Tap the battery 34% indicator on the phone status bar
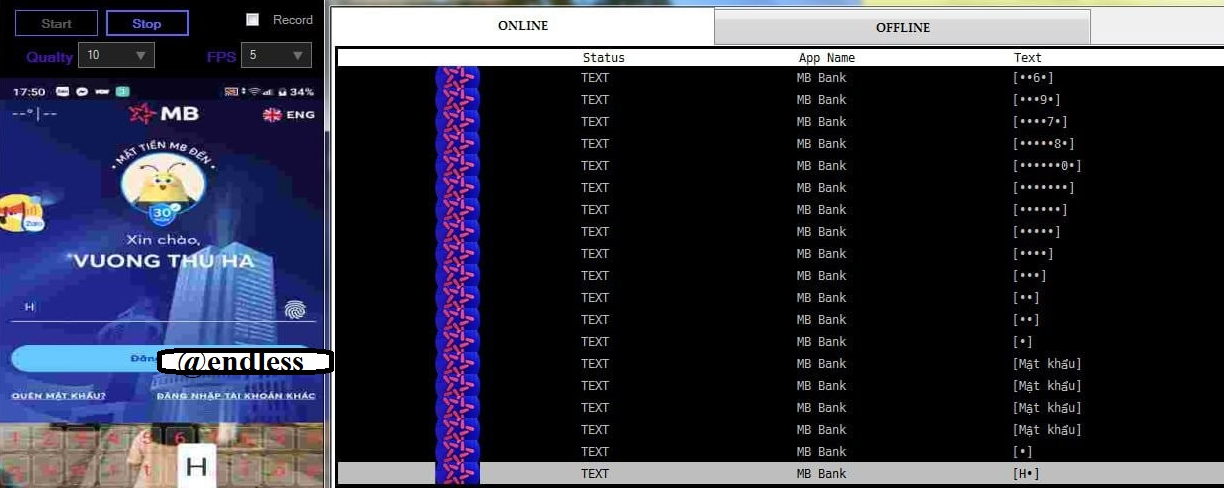 [297, 91]
